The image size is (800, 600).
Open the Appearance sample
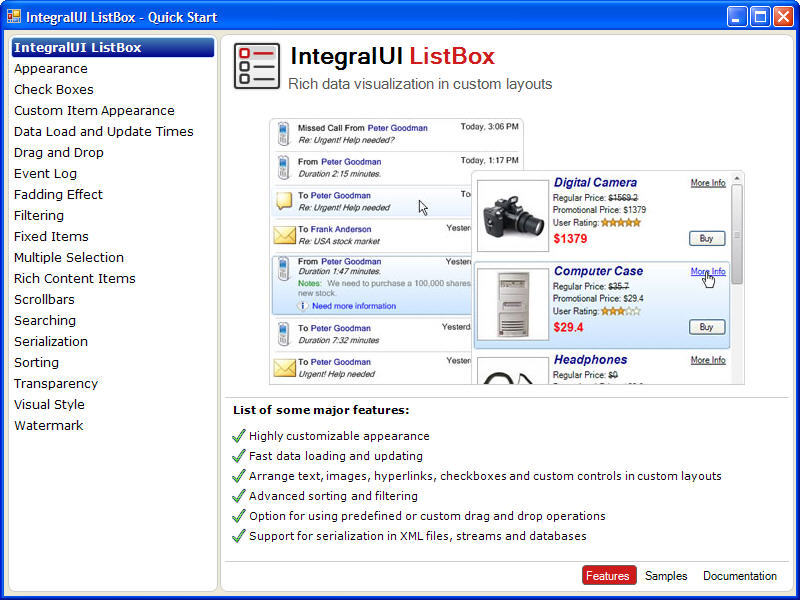click(x=51, y=68)
